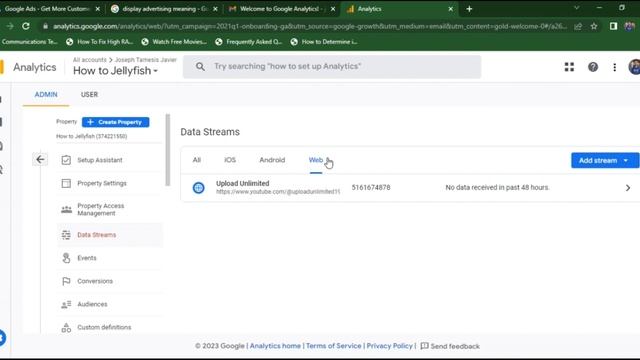
Task: Click the Upload Unlimited stream name
Action: click(x=242, y=183)
